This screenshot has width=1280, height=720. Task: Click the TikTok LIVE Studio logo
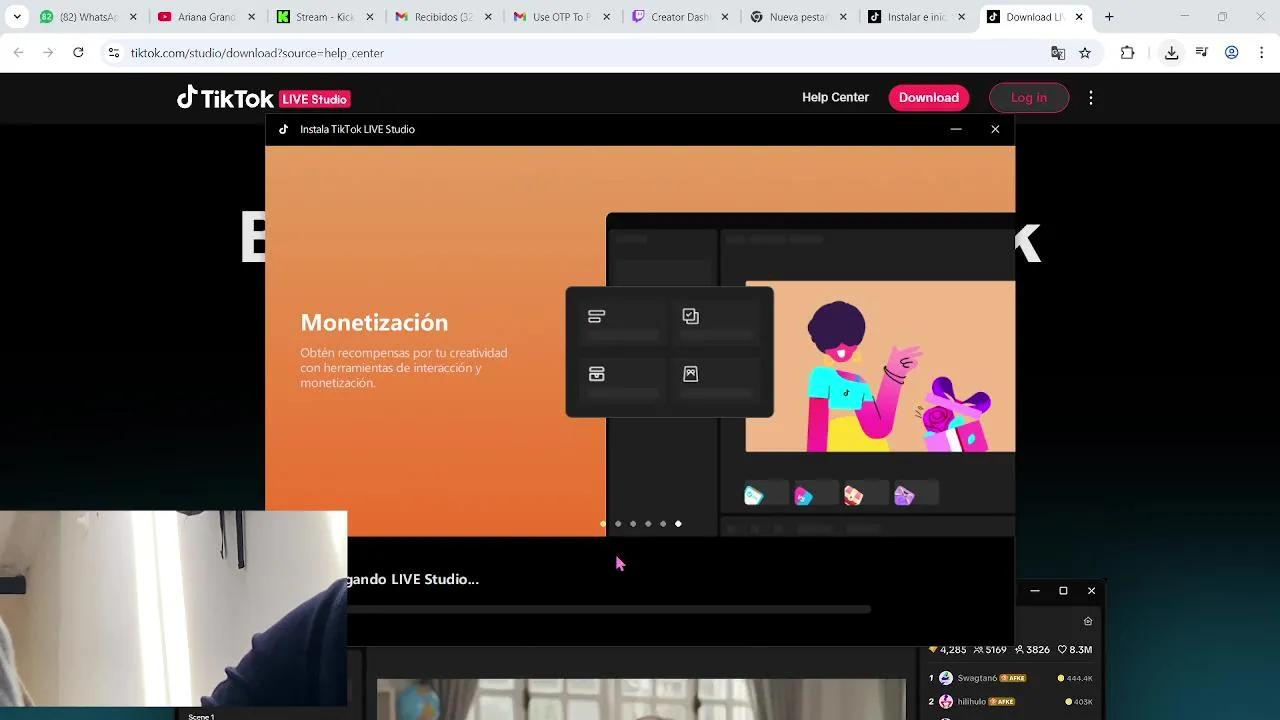tap(263, 98)
